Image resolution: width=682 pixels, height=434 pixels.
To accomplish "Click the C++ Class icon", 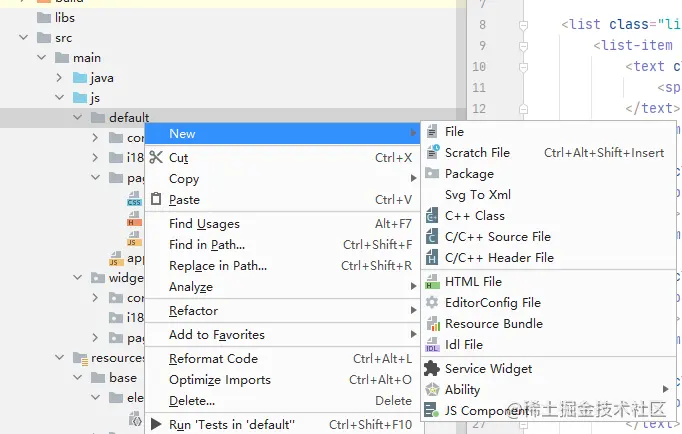I will click(x=431, y=215).
